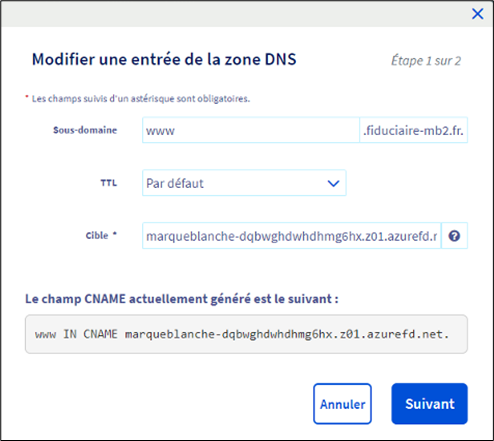
Task: Open the 'Par défaut' TTL dropdown
Action: coord(244,183)
